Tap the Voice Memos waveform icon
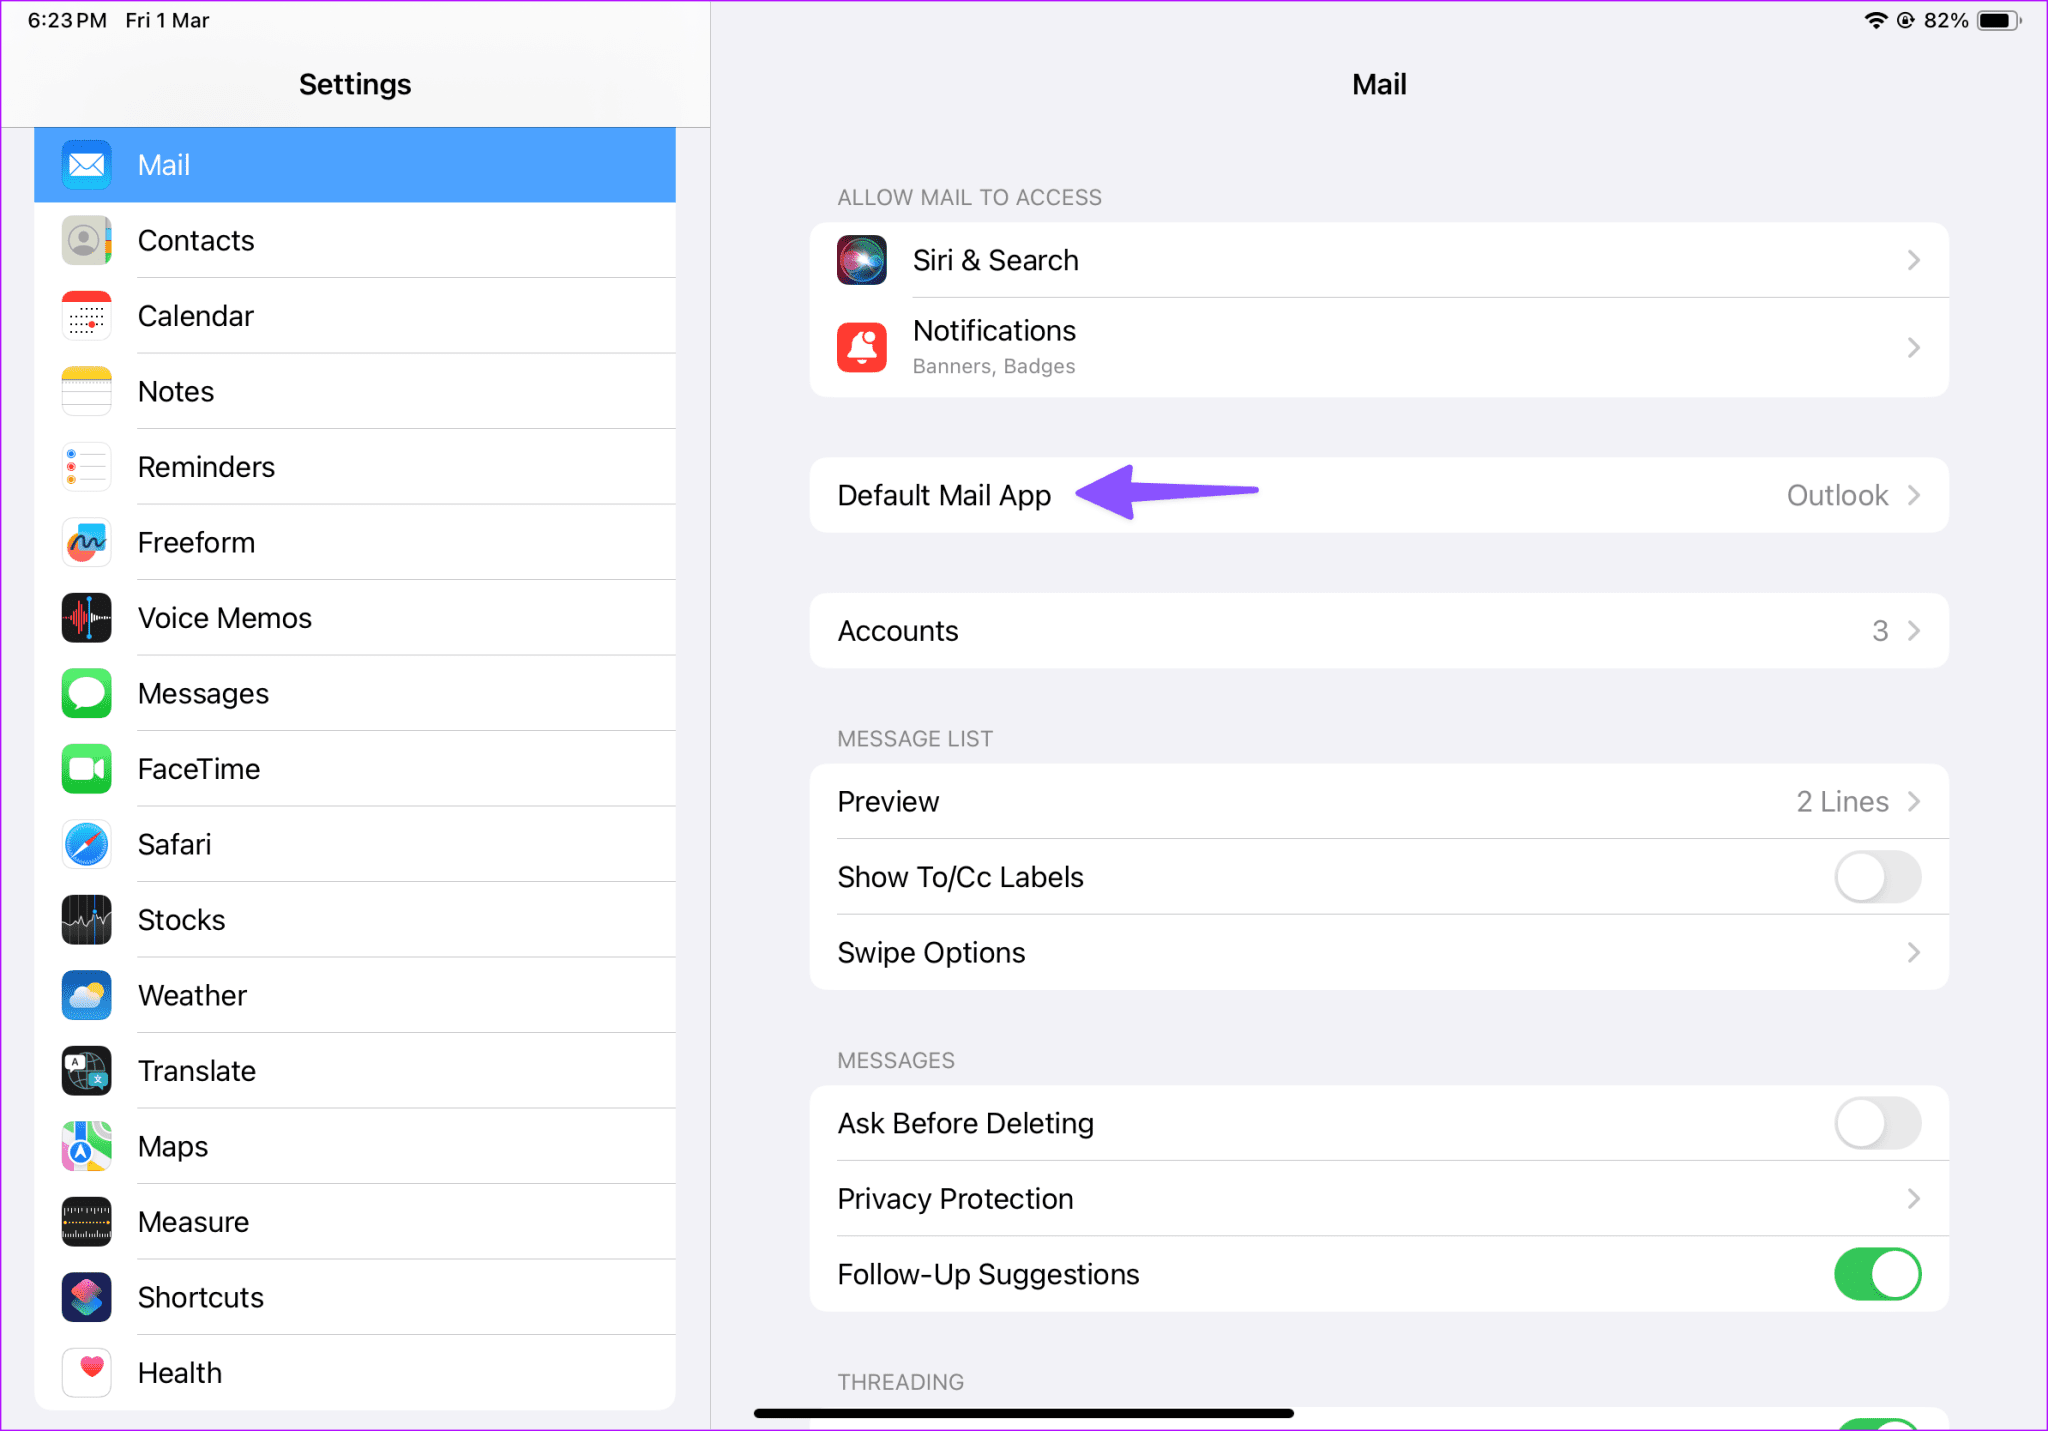 pyautogui.click(x=86, y=618)
